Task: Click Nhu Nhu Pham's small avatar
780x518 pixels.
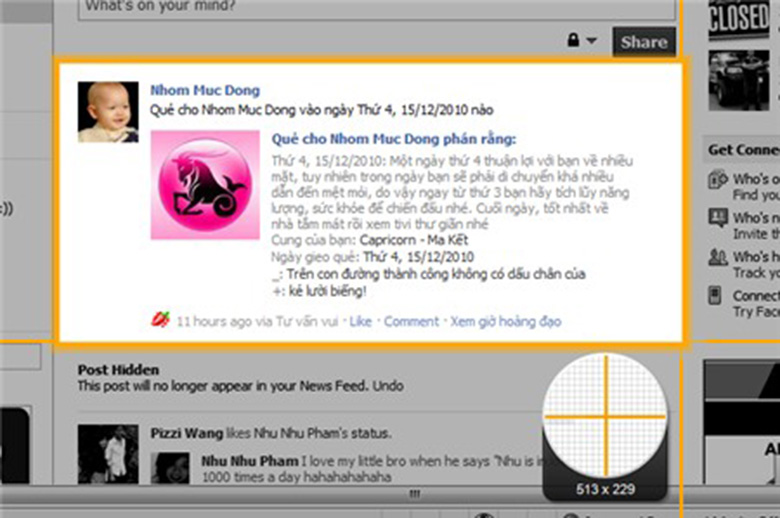Action: coord(170,468)
